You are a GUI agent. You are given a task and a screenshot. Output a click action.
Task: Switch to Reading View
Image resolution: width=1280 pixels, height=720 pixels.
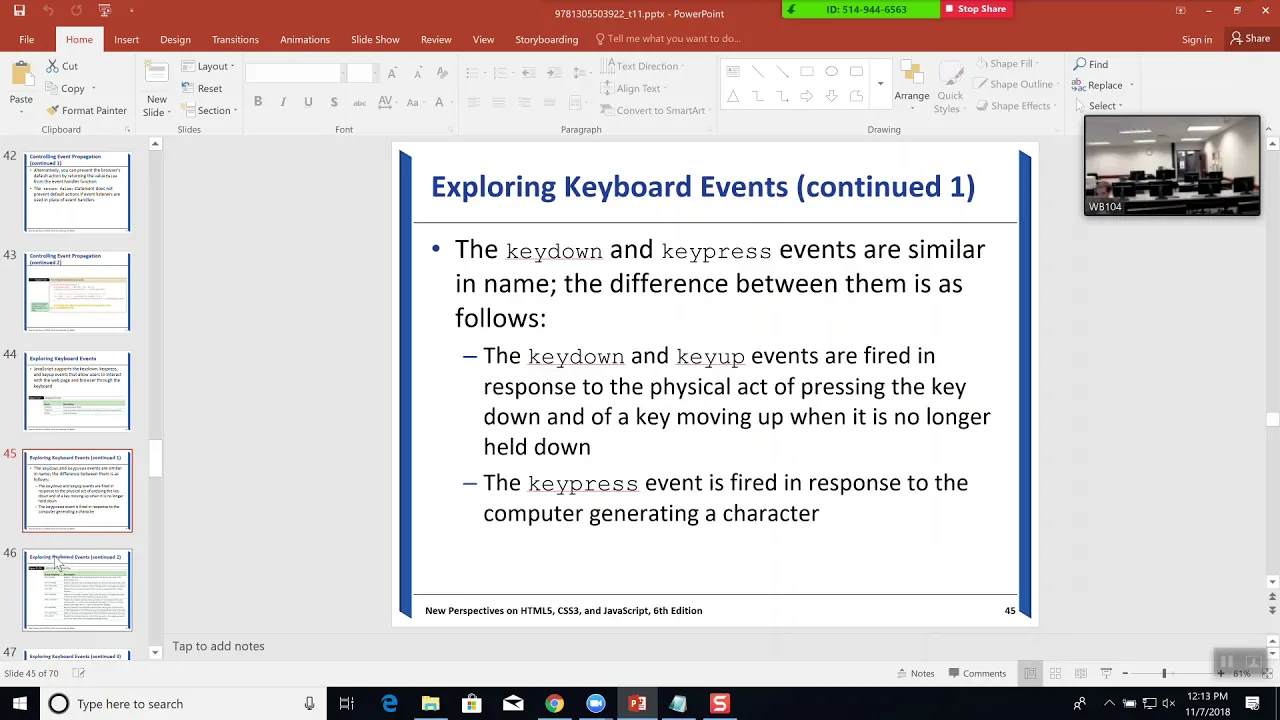(1081, 673)
